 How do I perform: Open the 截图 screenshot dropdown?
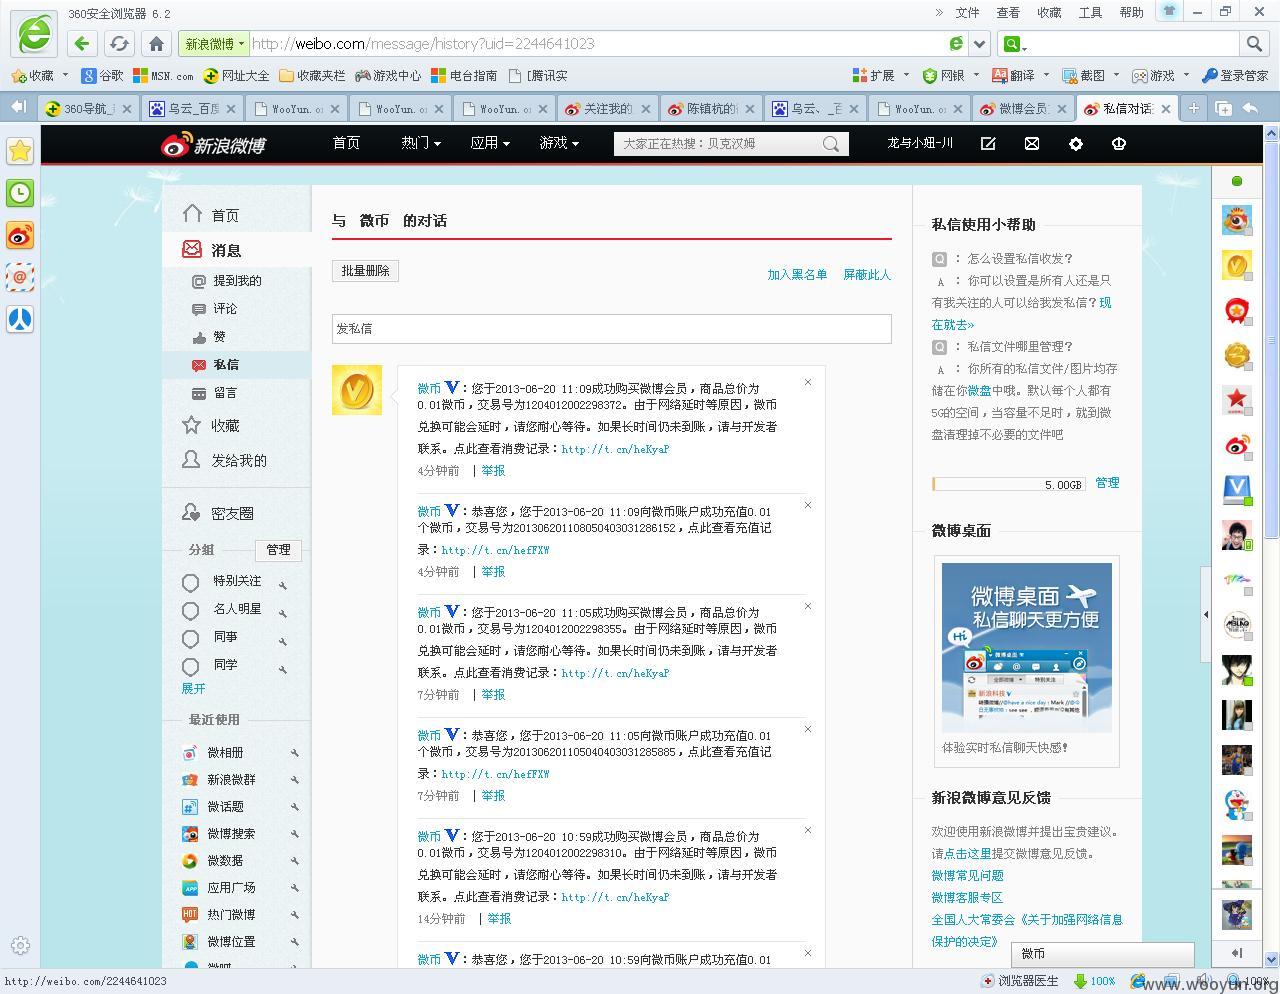[x=1091, y=75]
